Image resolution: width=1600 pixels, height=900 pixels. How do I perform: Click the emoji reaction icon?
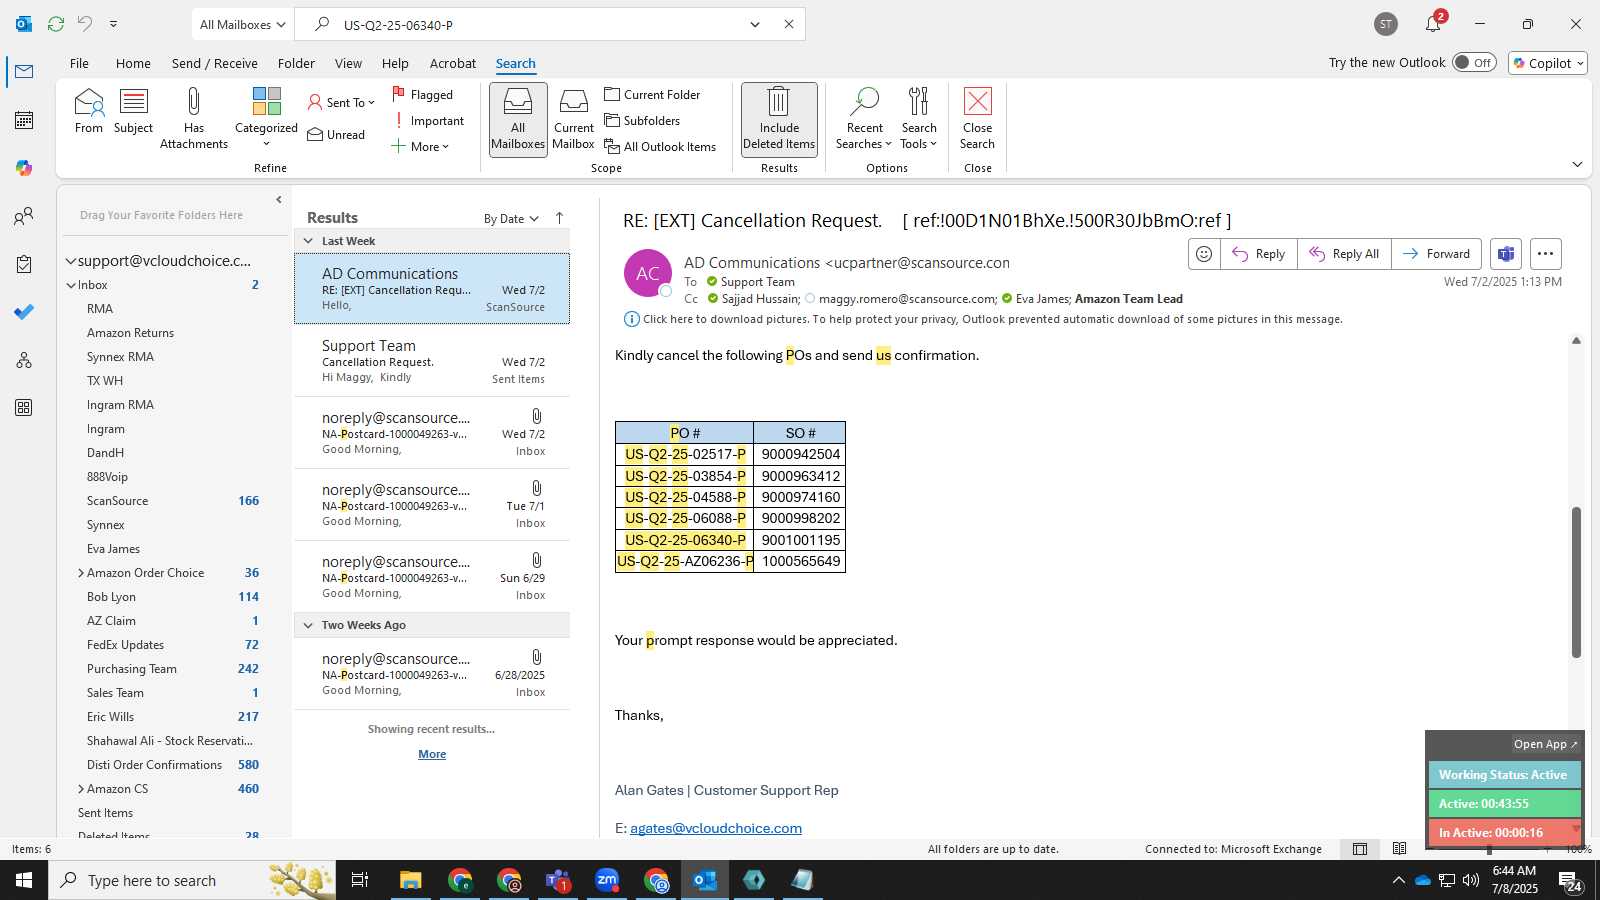pyautogui.click(x=1204, y=254)
